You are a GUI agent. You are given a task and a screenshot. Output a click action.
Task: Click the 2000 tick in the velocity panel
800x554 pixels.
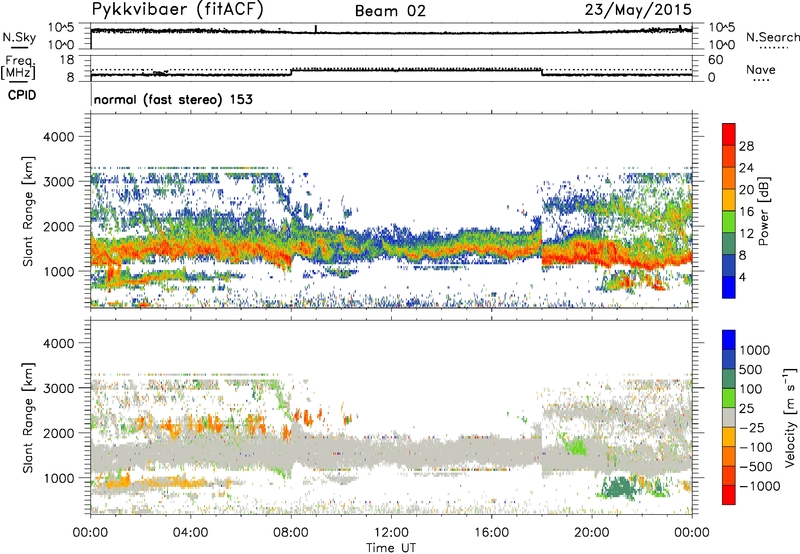[x=58, y=433]
